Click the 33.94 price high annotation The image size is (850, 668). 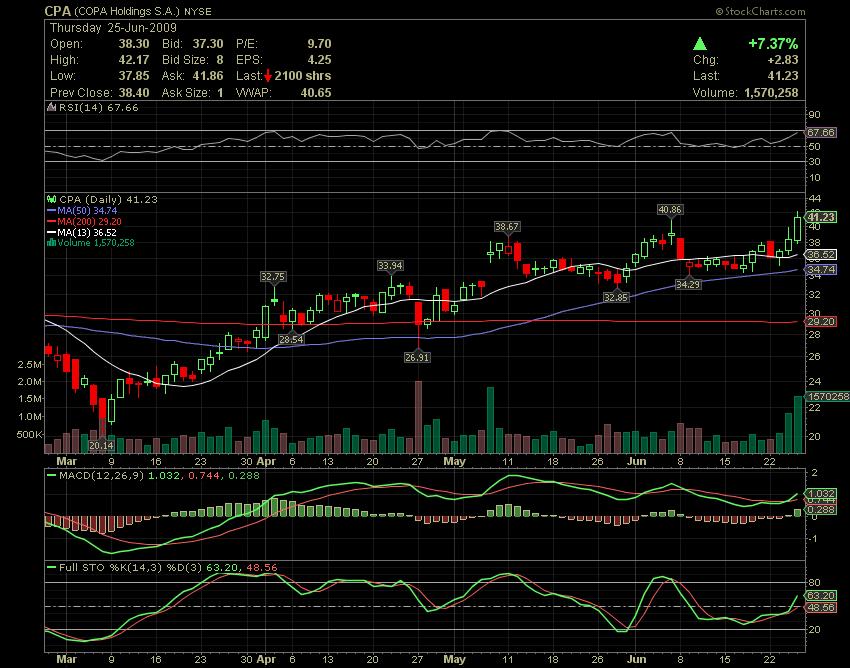tap(390, 265)
